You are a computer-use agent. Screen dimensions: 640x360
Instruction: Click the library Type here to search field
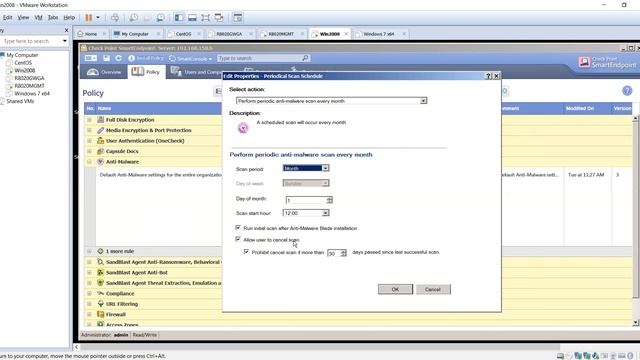tap(31, 41)
